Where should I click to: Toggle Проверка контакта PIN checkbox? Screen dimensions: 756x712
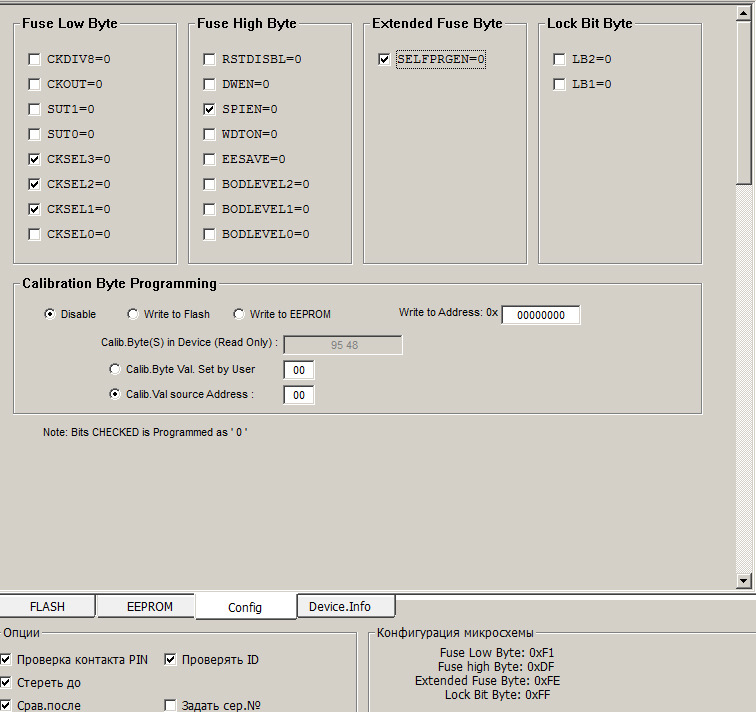[x=5, y=659]
